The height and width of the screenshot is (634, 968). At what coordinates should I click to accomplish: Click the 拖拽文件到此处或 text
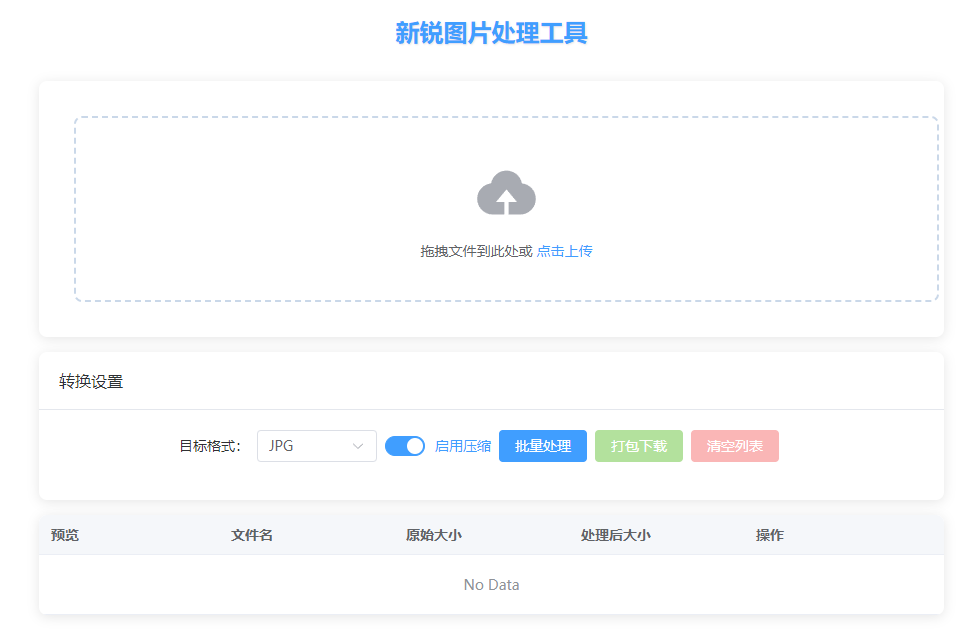coord(476,251)
